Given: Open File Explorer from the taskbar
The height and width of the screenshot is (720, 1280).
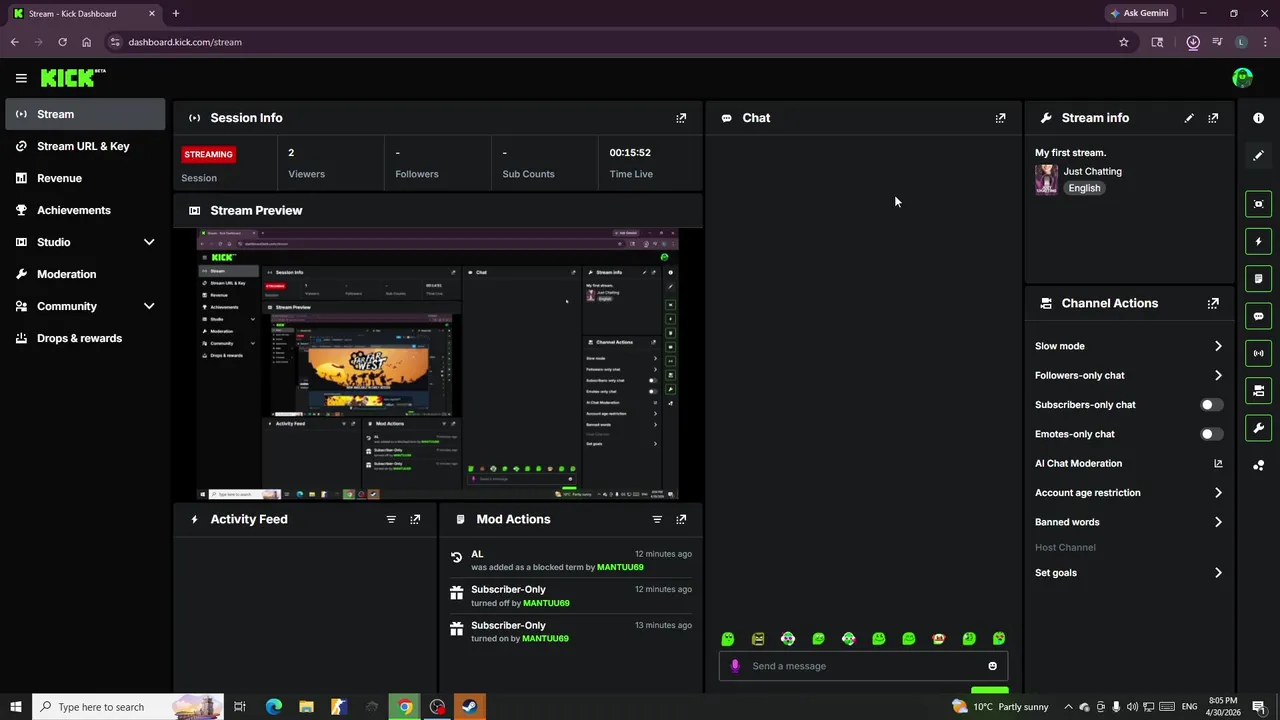Looking at the screenshot, I should tap(306, 707).
